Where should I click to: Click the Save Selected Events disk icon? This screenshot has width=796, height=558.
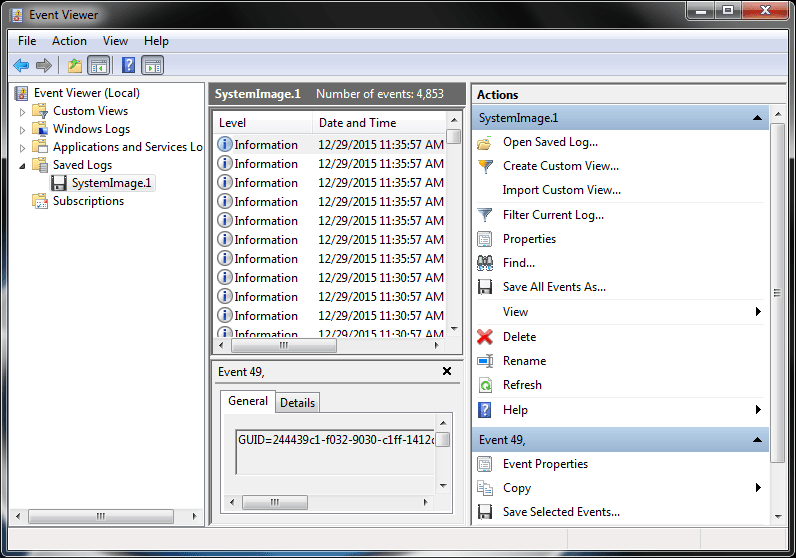point(485,512)
